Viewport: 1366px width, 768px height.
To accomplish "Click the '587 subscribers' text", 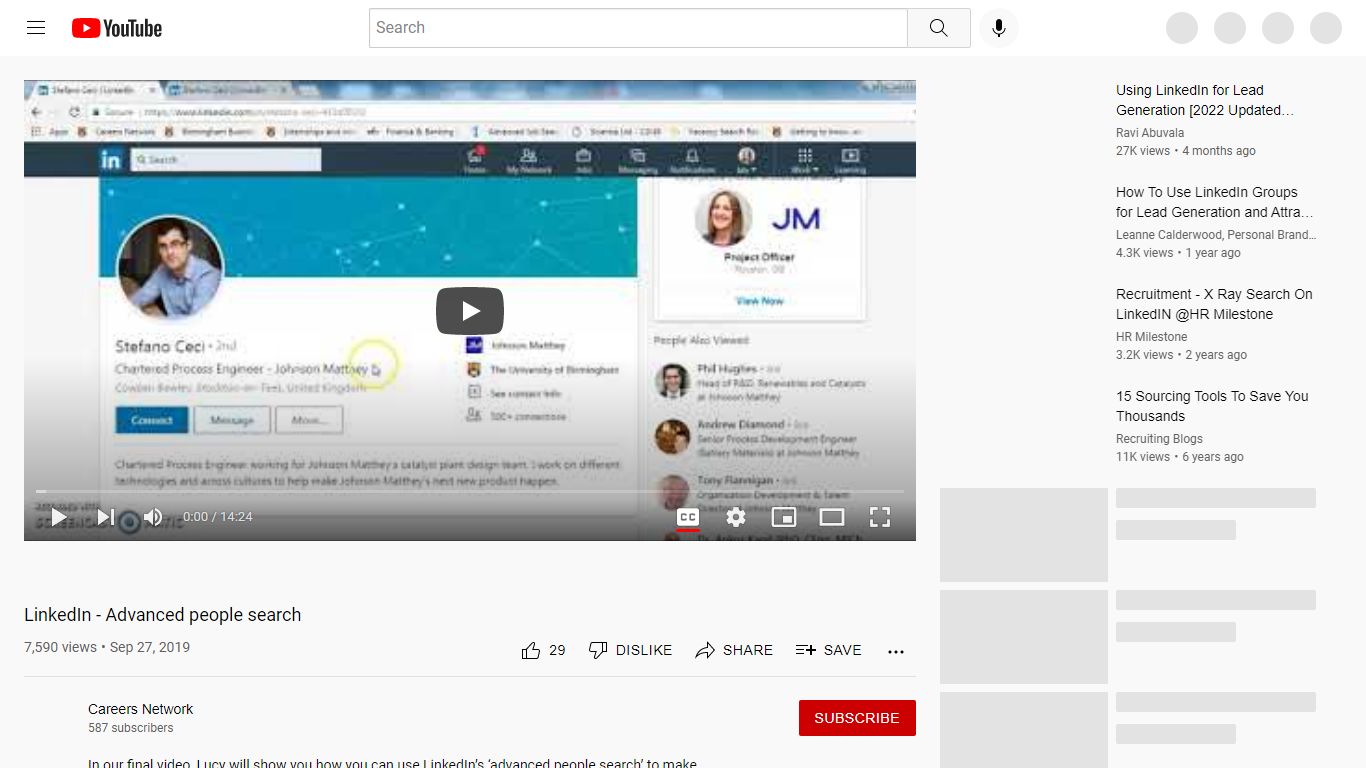I will (130, 728).
